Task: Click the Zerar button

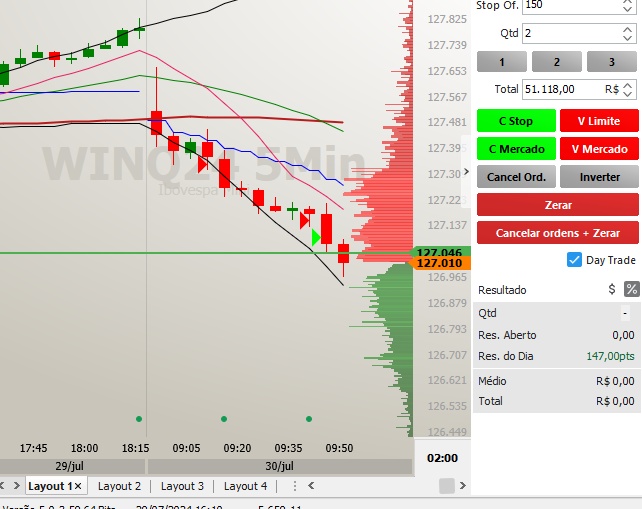Action: [558, 205]
